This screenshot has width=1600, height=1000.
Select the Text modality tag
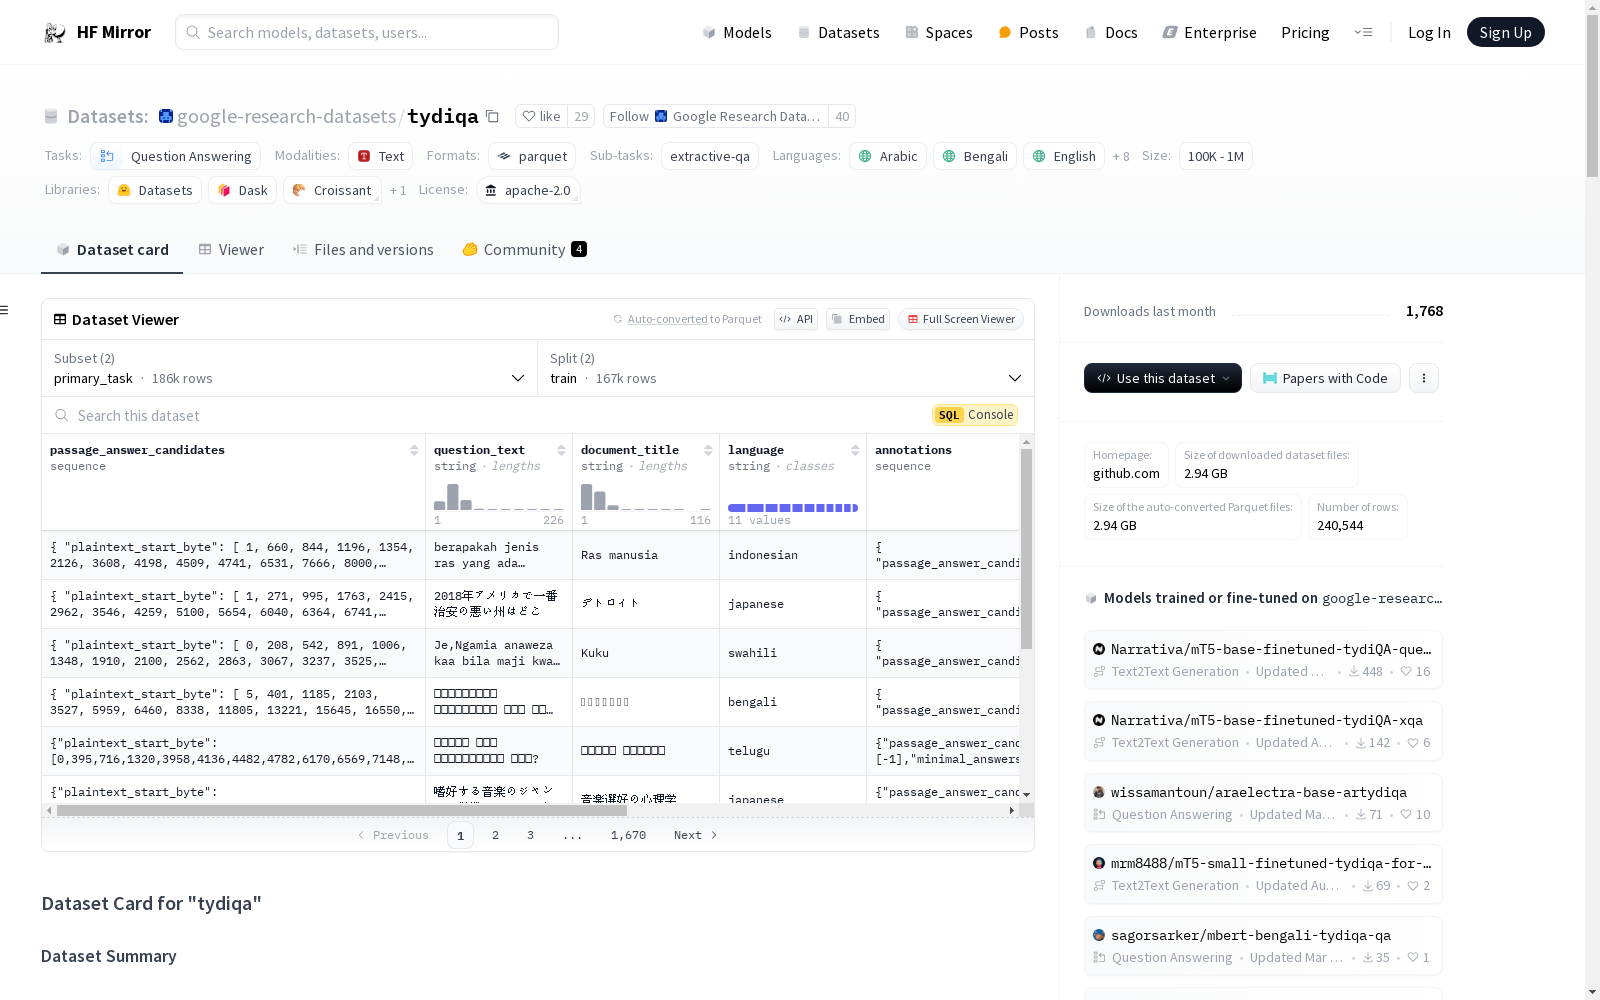(x=381, y=156)
